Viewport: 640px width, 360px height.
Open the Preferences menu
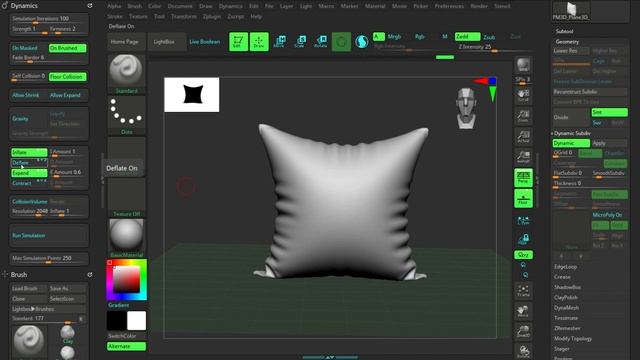coord(449,6)
